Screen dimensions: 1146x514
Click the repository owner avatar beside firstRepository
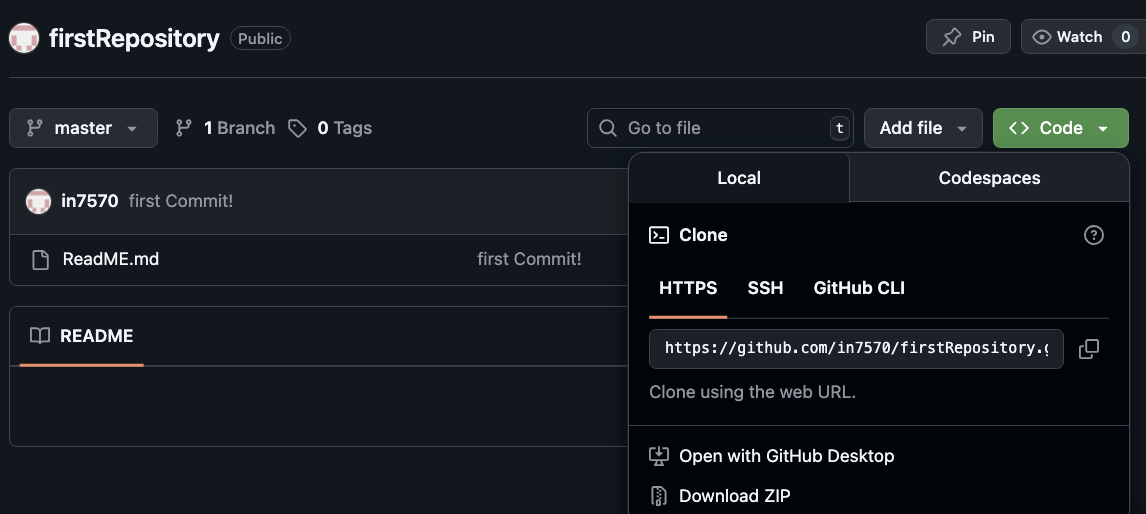pos(23,38)
